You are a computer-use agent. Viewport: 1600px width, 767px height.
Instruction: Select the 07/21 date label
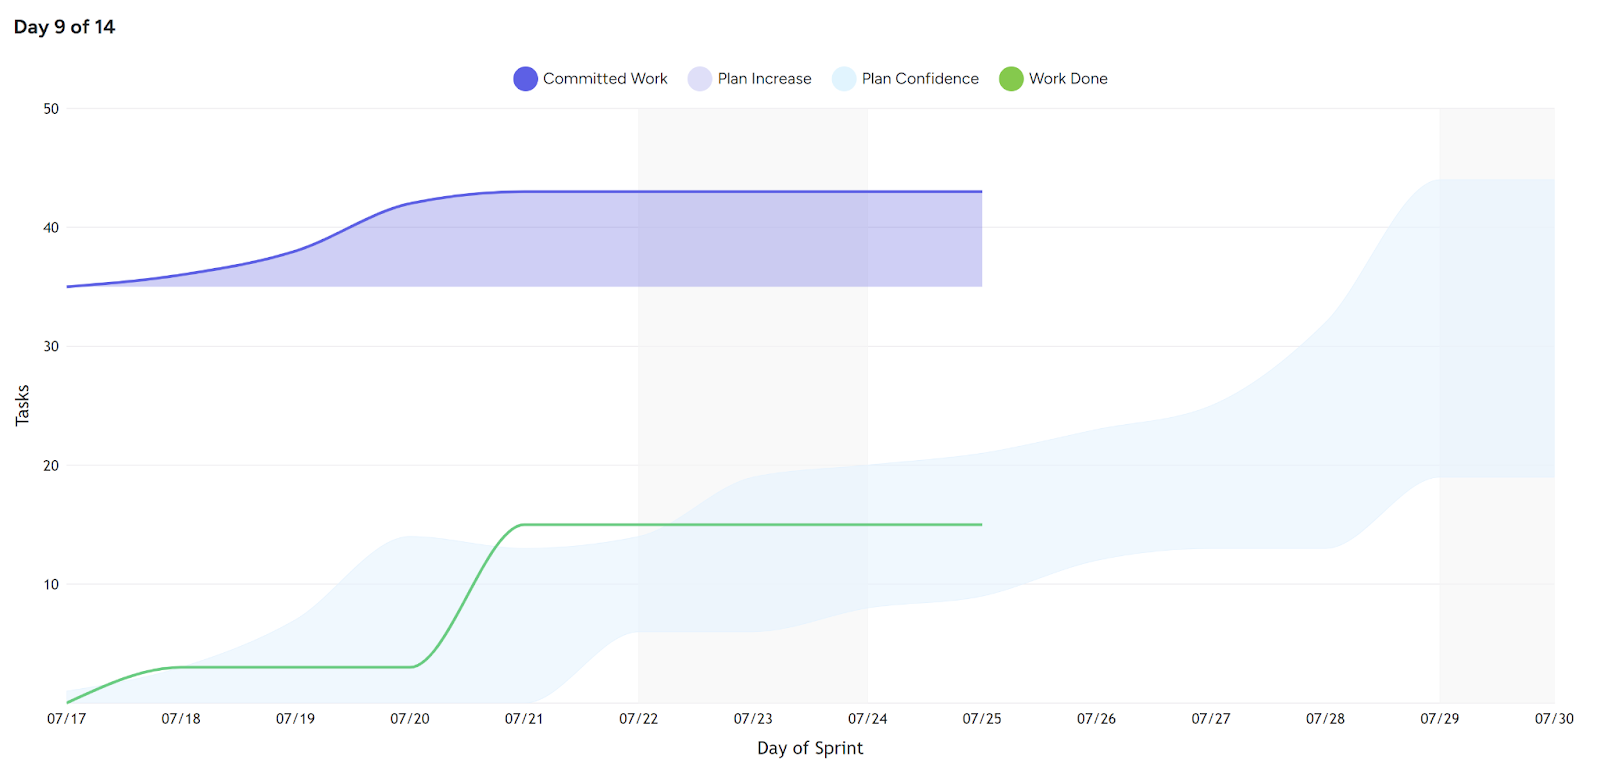[x=524, y=719]
